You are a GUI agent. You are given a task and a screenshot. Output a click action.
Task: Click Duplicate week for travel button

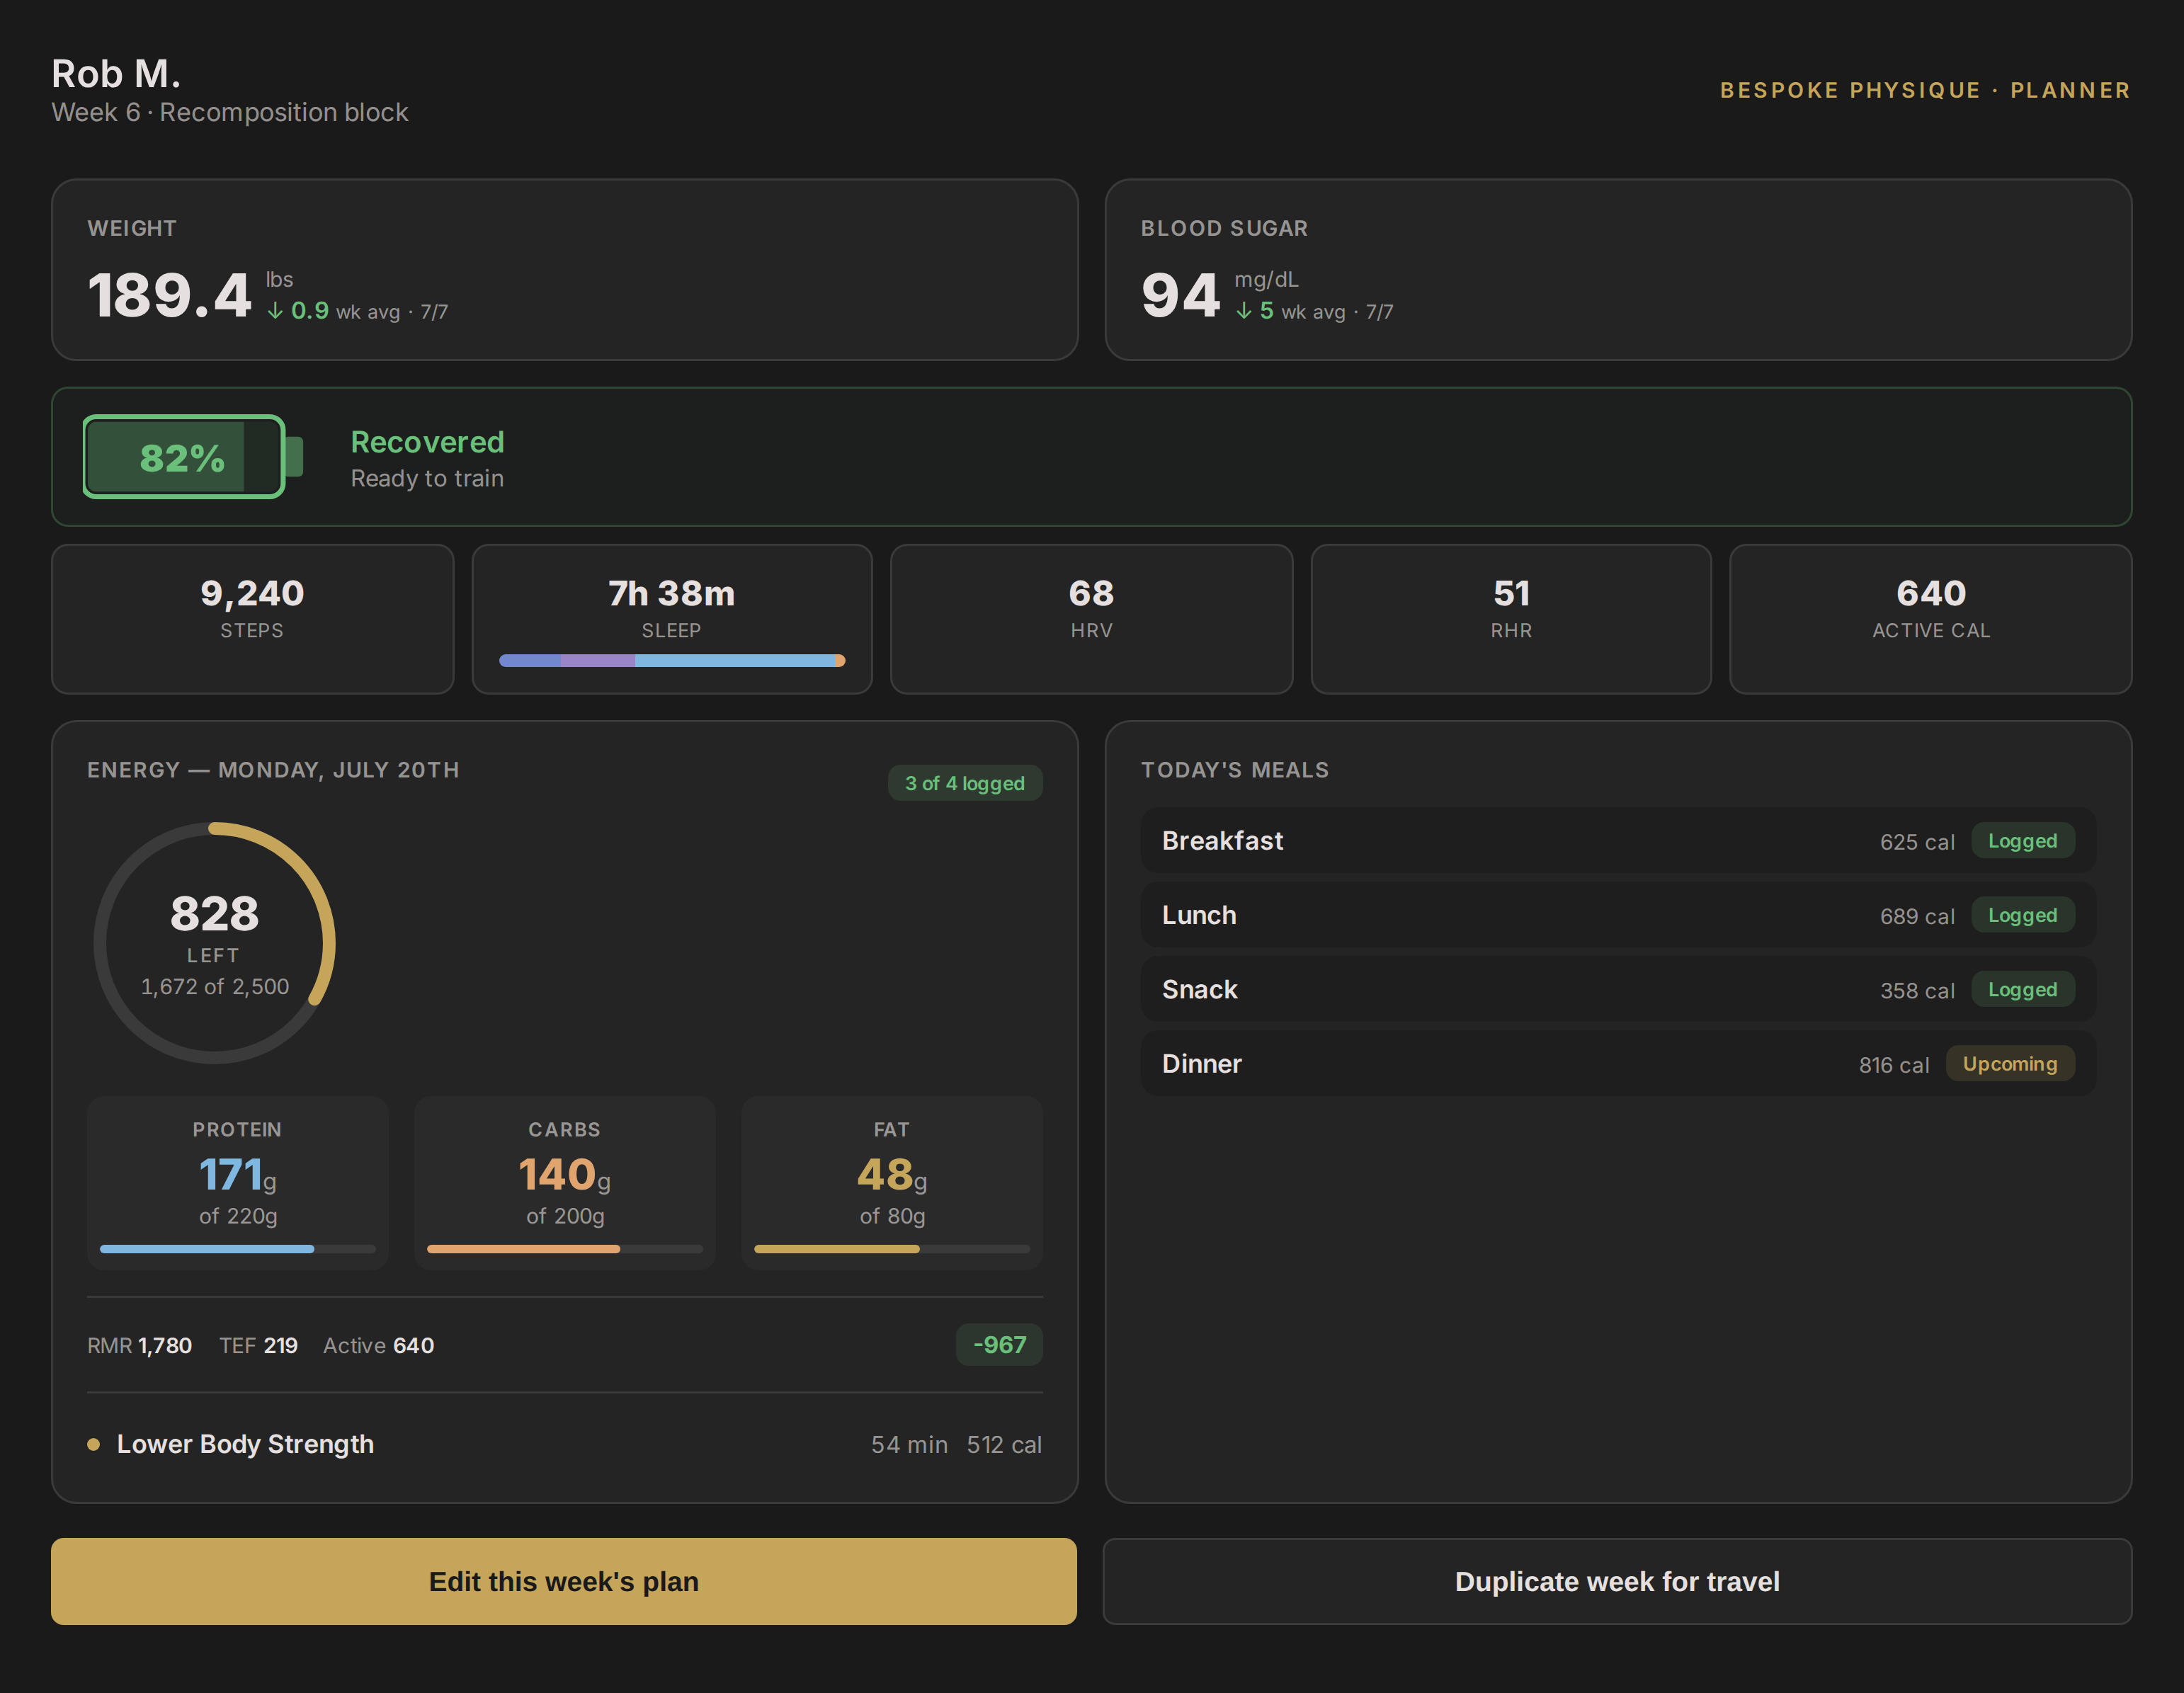coord(1617,1581)
